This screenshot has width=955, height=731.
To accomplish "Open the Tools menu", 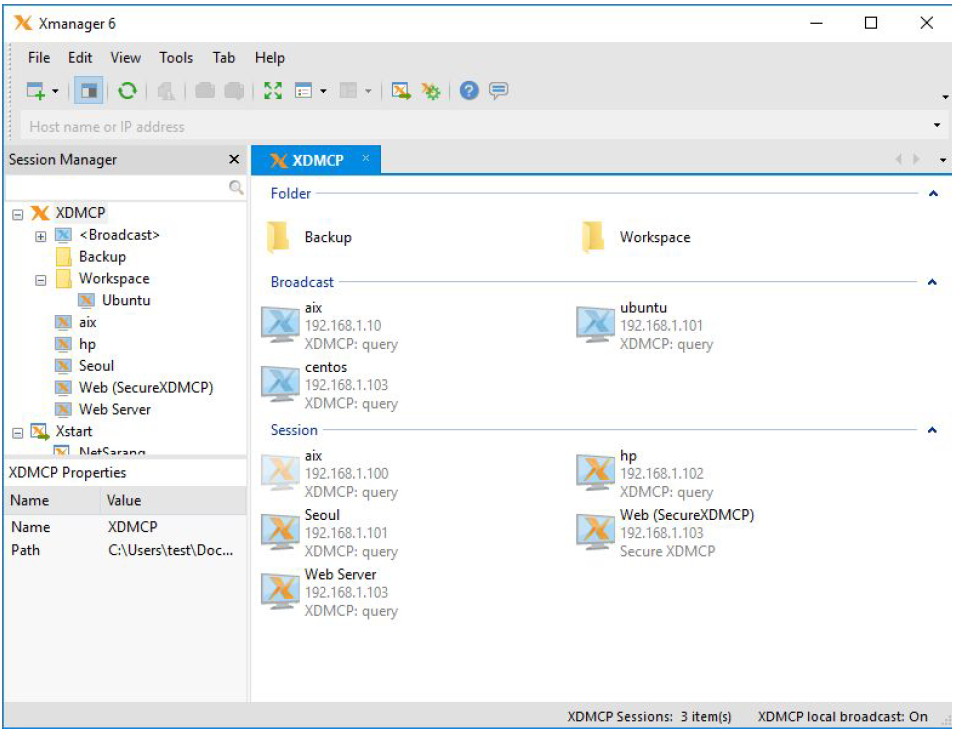I will [176, 57].
